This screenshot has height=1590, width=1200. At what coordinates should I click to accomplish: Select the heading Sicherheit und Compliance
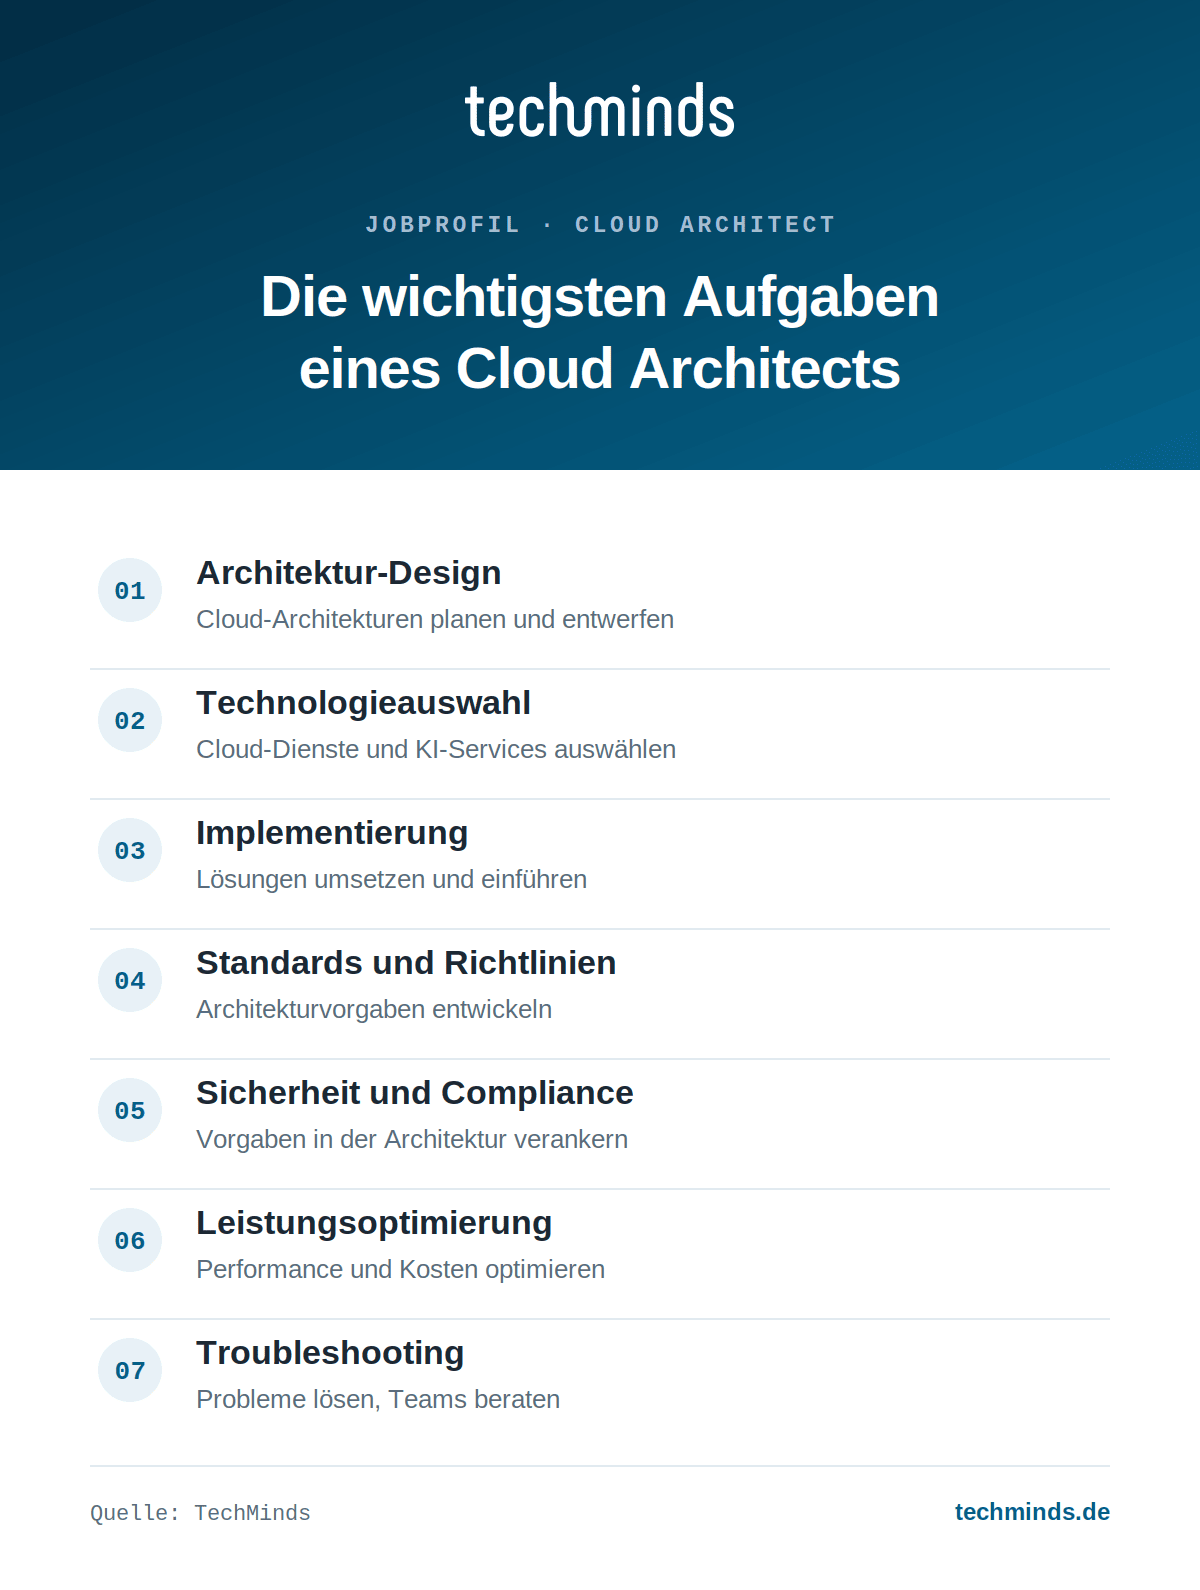(x=415, y=1093)
